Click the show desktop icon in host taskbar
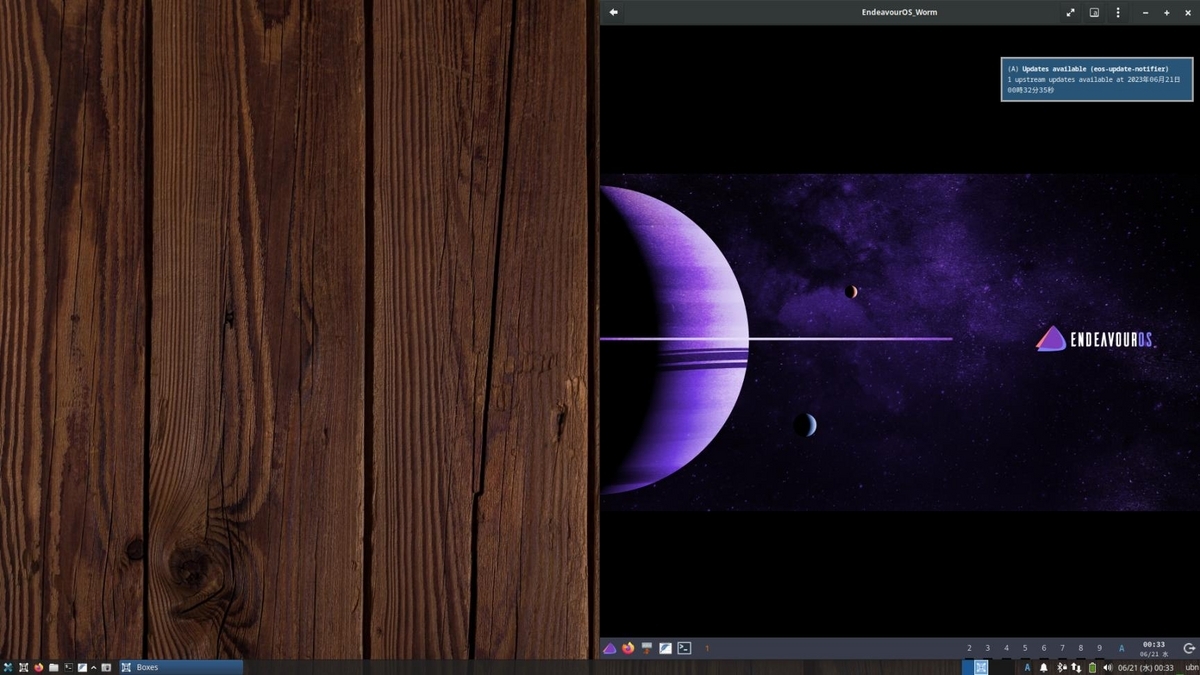1200x675 pixels. (x=106, y=667)
